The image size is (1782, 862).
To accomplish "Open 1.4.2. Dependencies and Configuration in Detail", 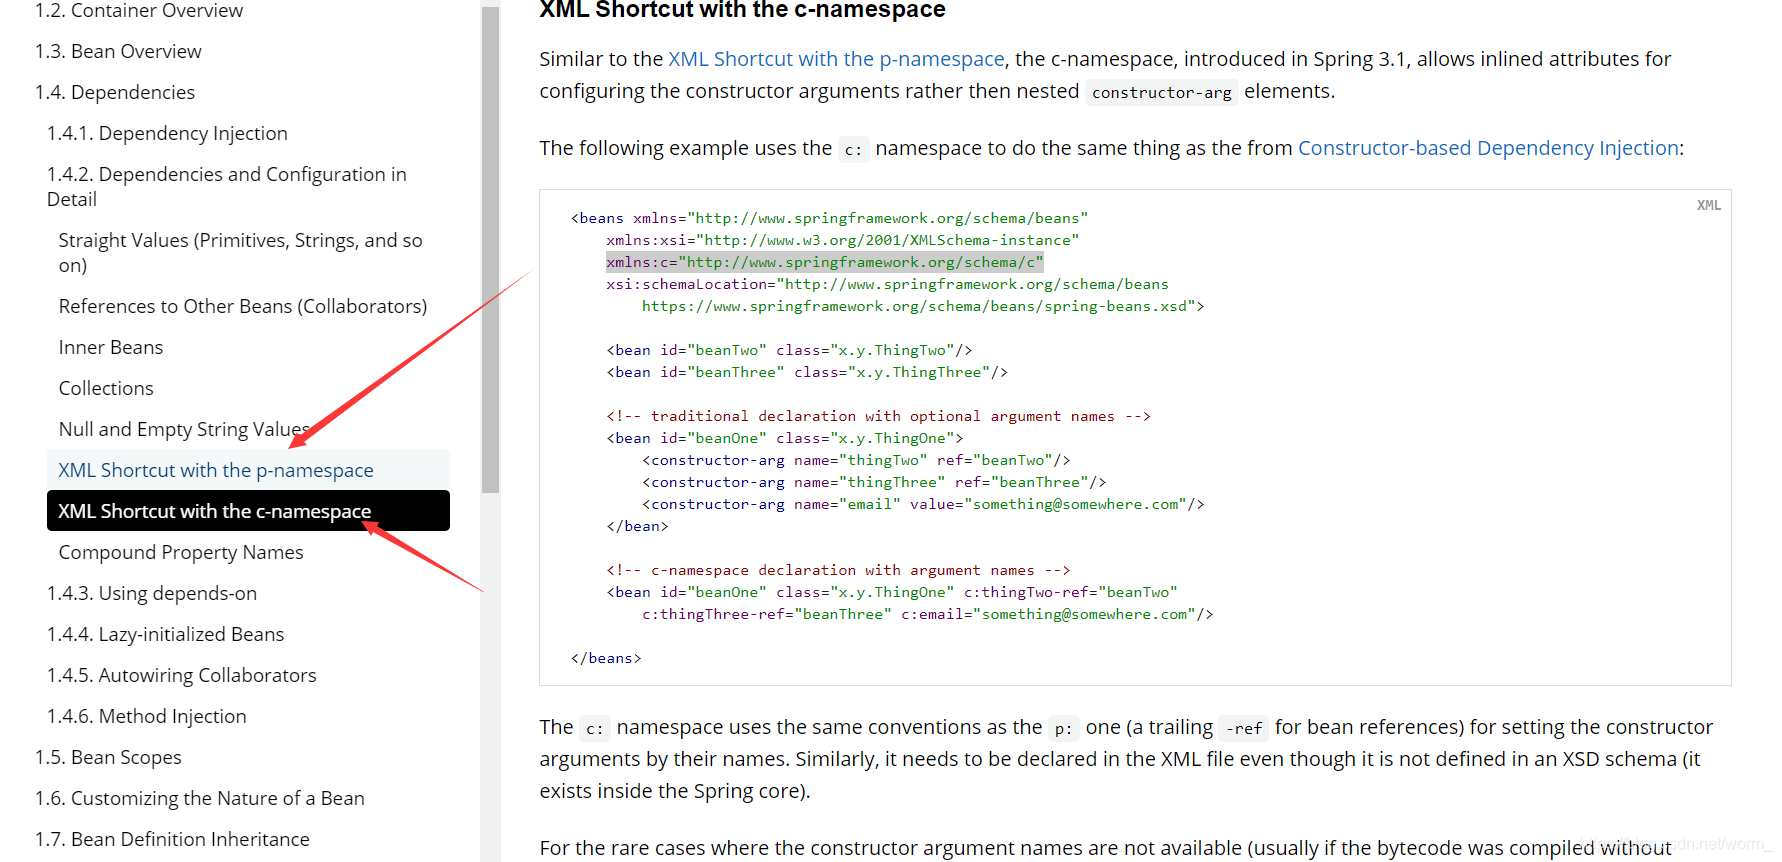I will click(227, 186).
